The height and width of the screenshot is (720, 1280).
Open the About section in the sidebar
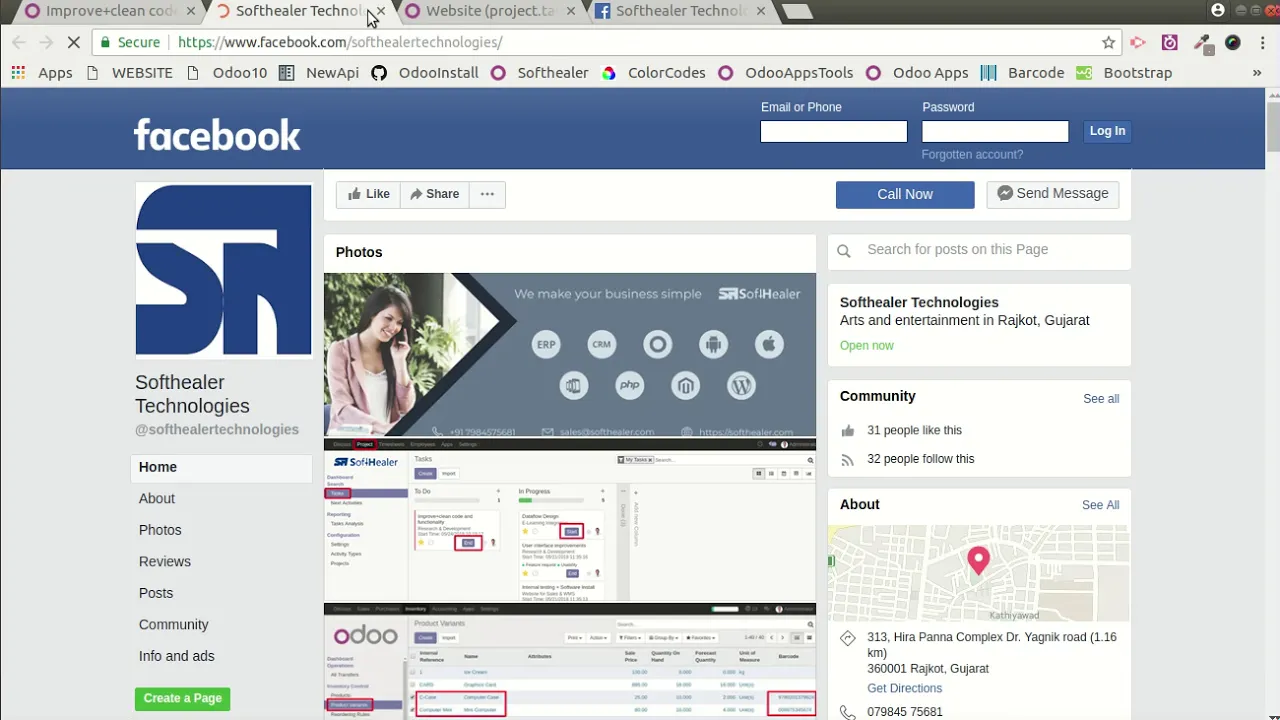pyautogui.click(x=157, y=498)
